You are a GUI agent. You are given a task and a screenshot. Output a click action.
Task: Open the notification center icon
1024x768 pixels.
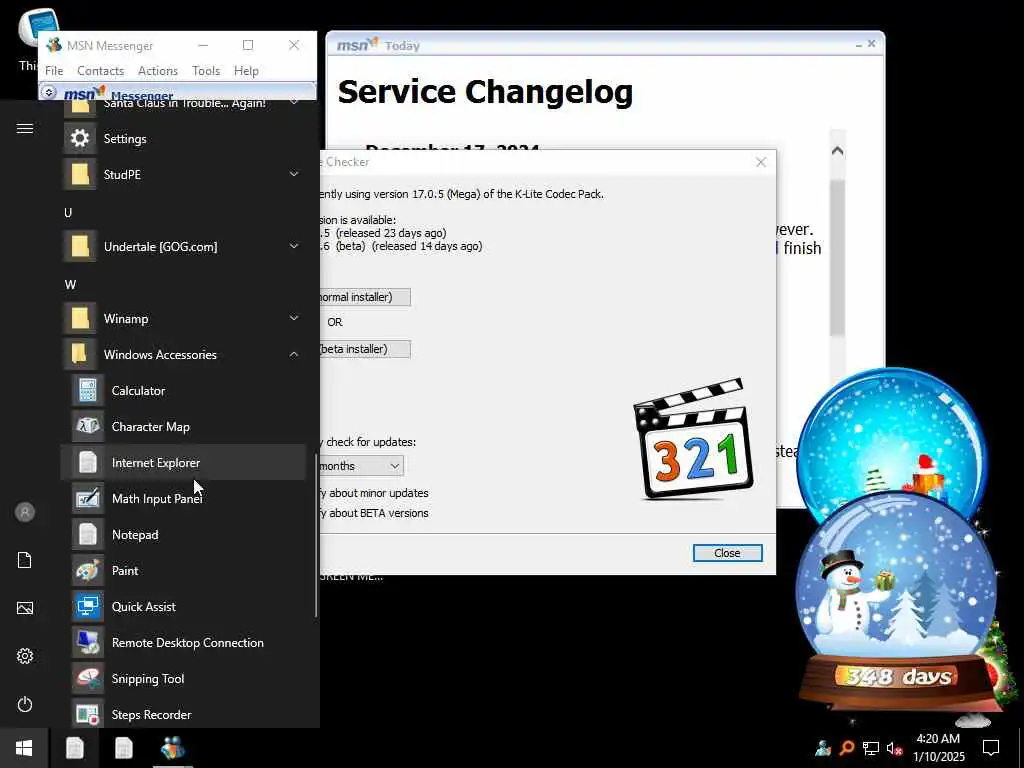[x=991, y=748]
